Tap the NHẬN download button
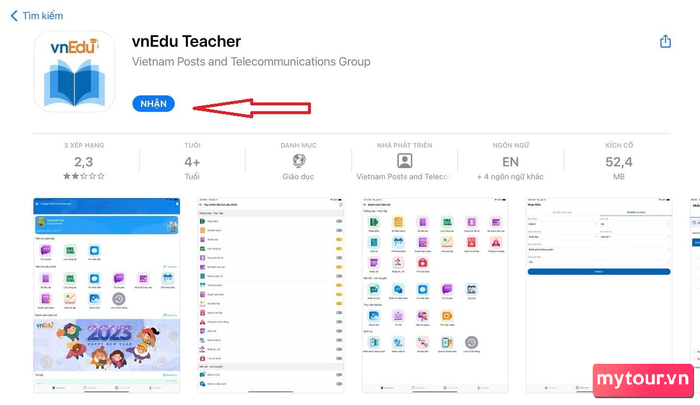700x405 pixels. [x=153, y=104]
